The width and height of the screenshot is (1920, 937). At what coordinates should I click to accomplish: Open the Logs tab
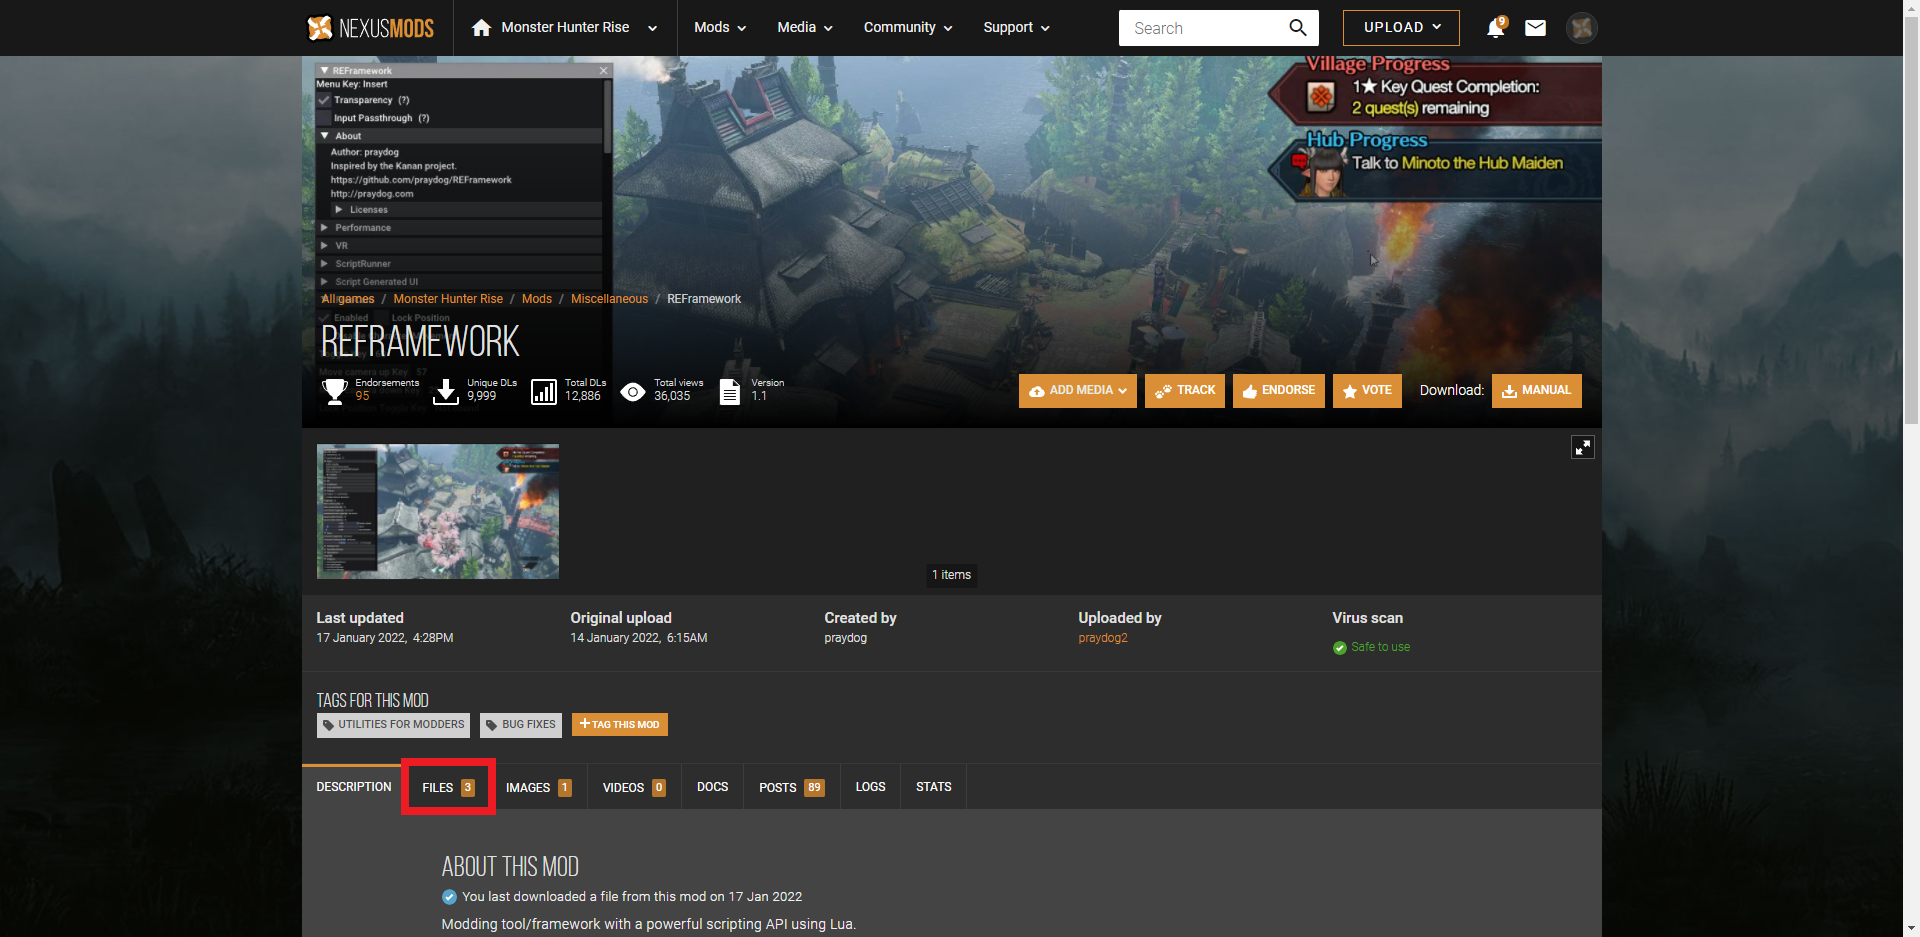click(x=870, y=787)
